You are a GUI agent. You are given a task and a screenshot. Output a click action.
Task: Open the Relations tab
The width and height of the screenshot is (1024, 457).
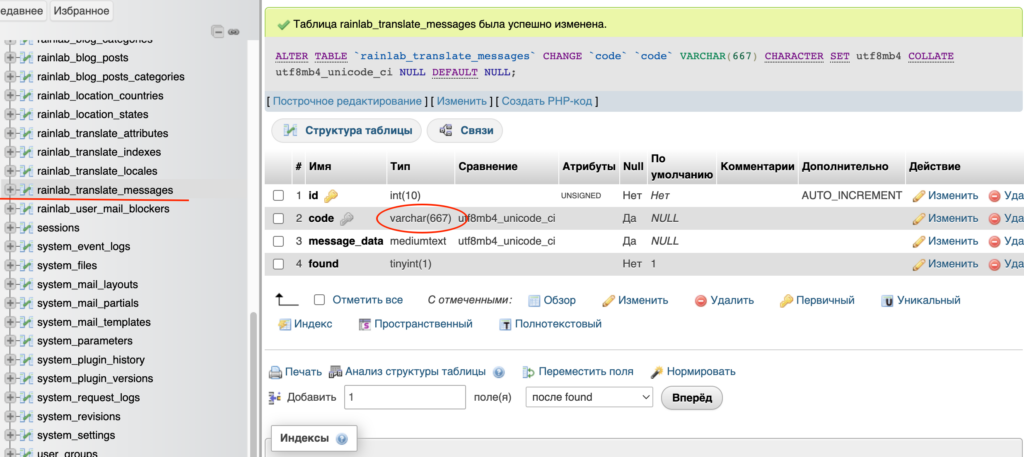465,131
